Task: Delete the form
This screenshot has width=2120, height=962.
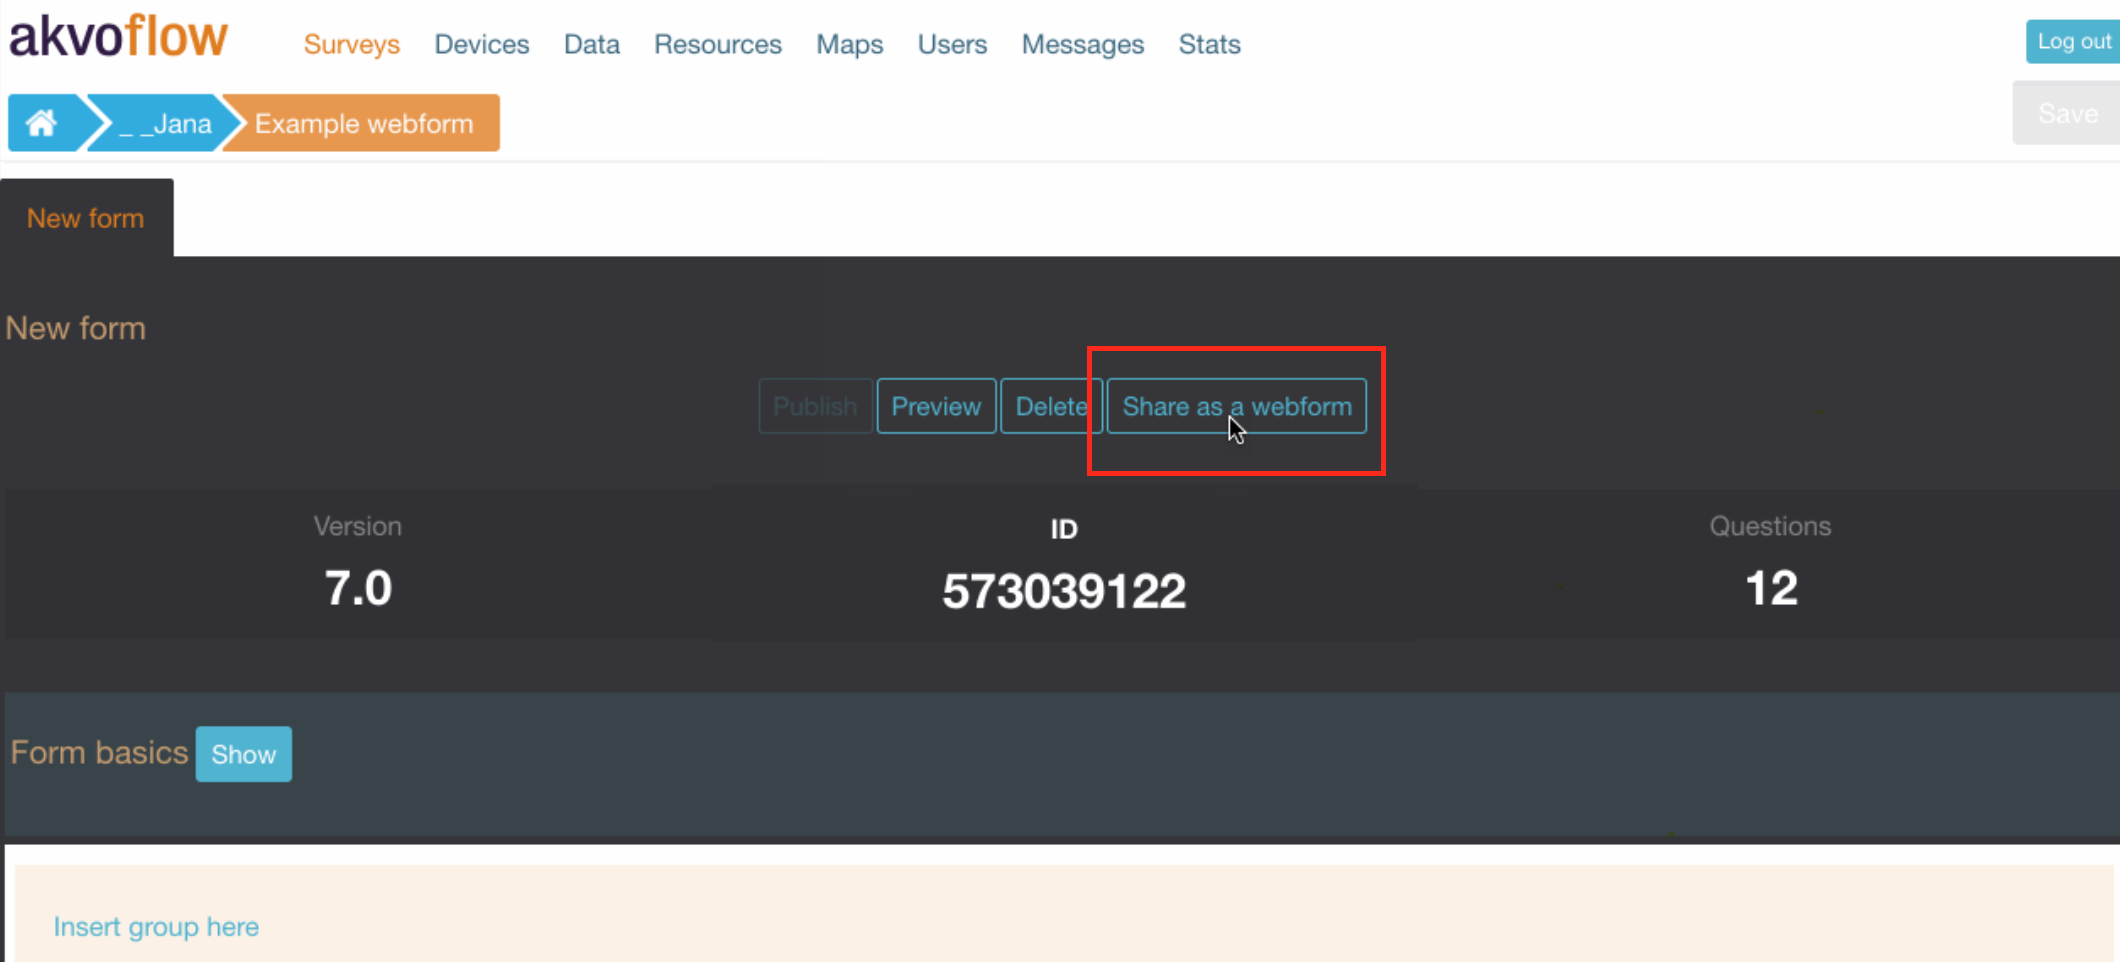Action: coord(1051,406)
